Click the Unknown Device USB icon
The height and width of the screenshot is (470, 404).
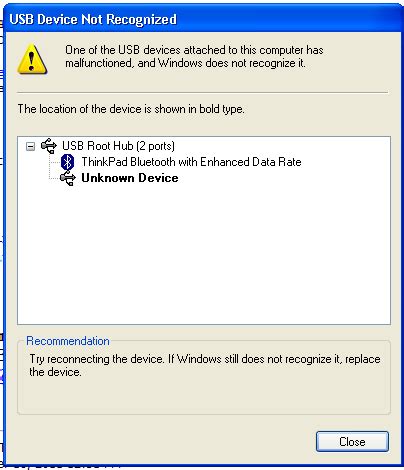pyautogui.click(x=68, y=178)
